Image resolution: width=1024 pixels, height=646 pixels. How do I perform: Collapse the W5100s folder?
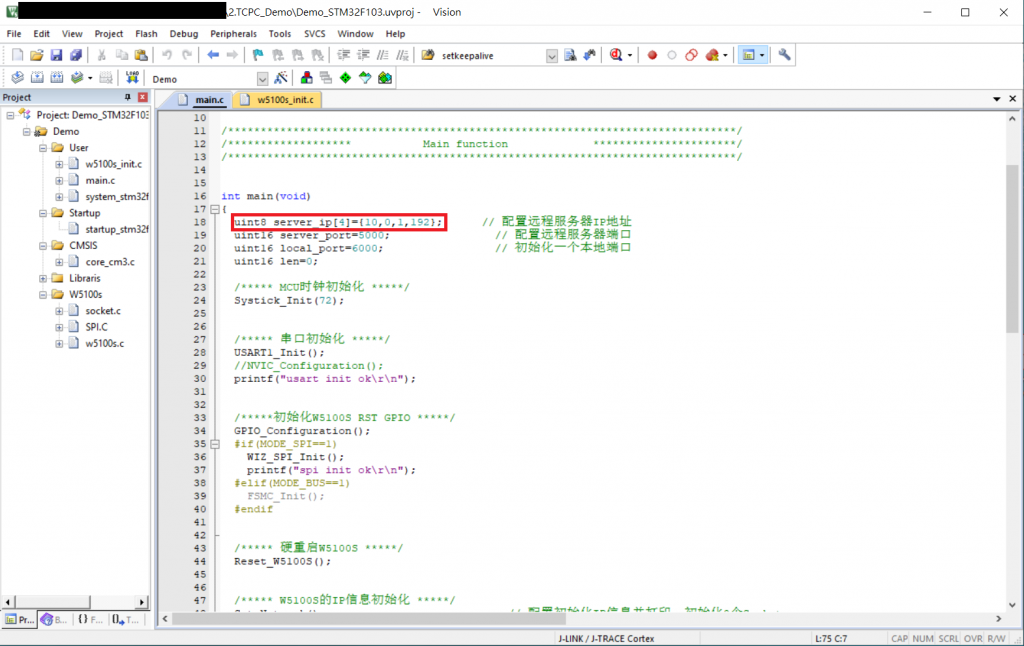43,295
